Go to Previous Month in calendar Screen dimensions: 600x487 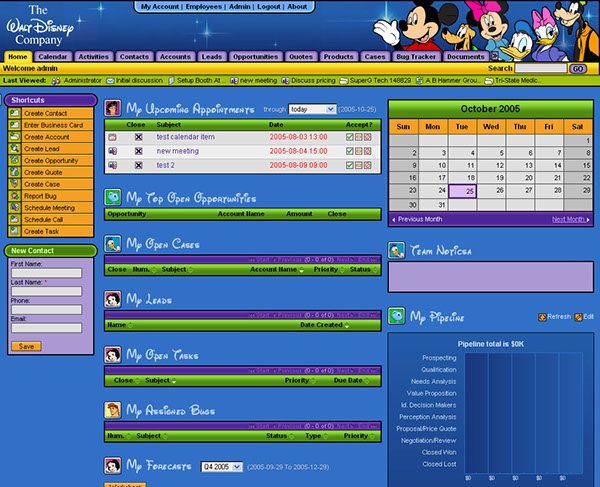click(417, 219)
